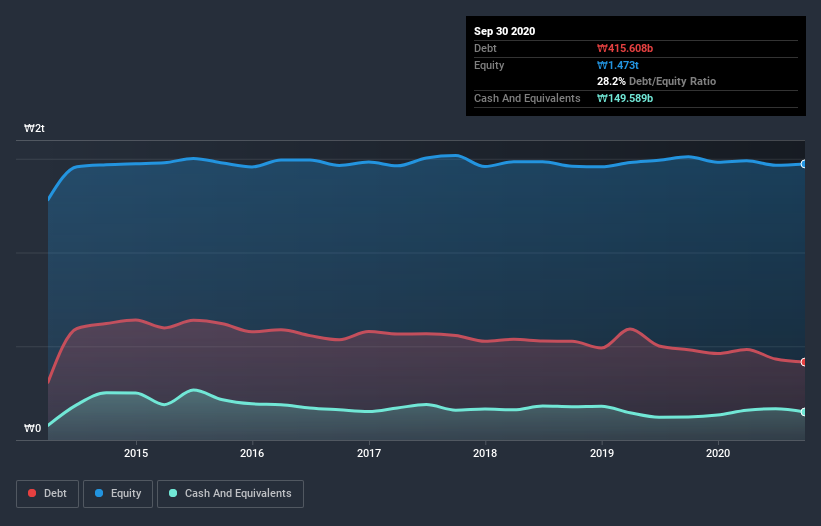
Task: Click the 2017 axis label
Action: [369, 453]
